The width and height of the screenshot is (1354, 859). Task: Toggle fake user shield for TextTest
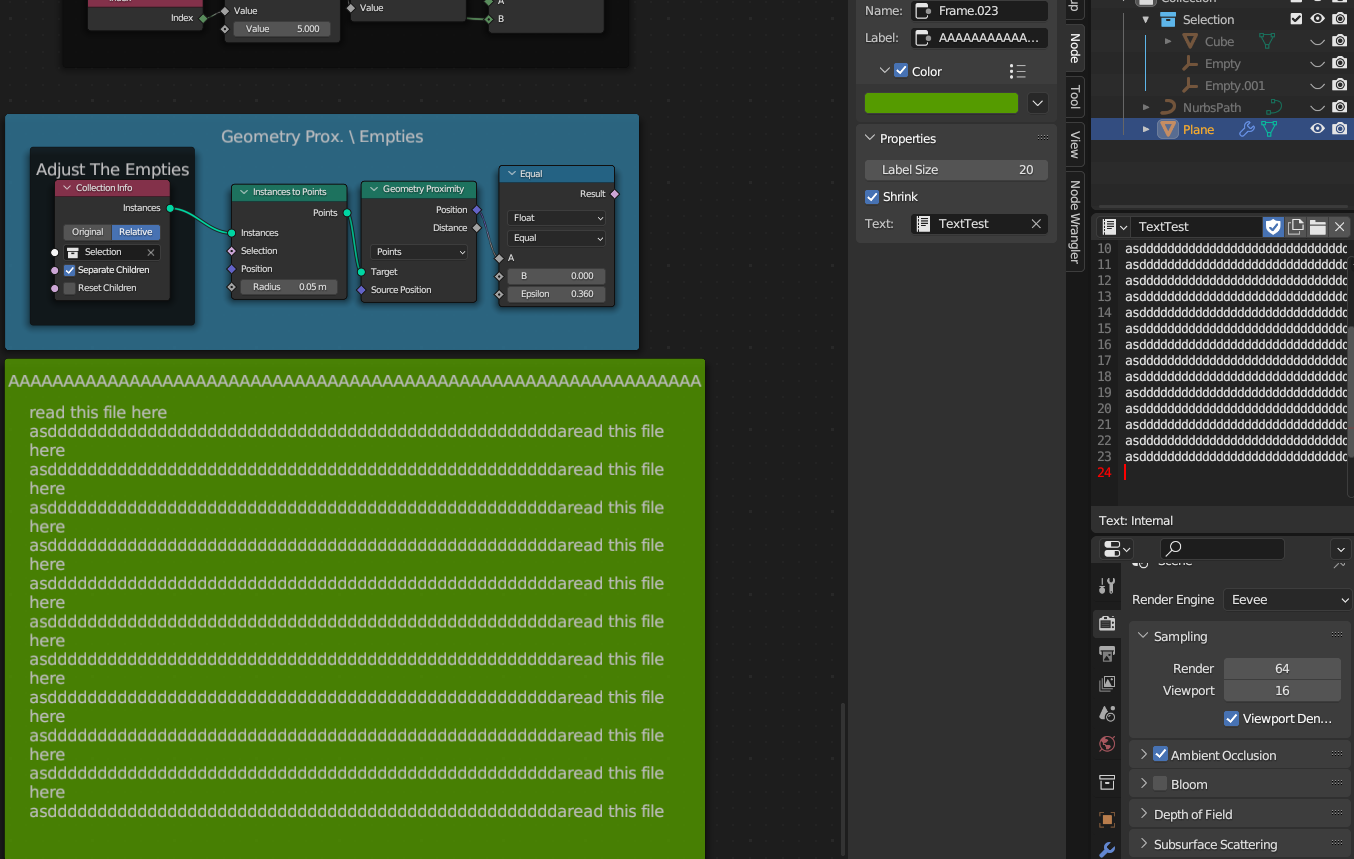tap(1273, 227)
